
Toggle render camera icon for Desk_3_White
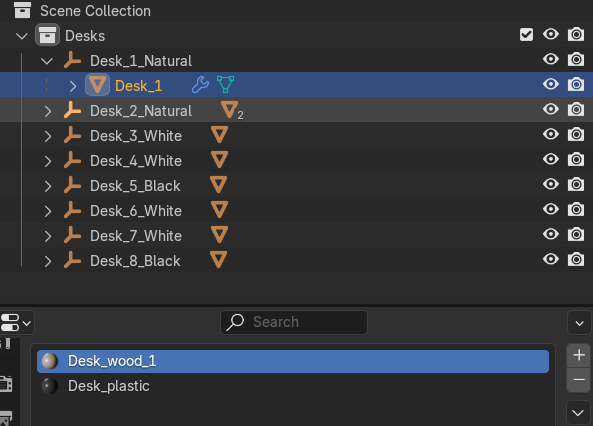pyautogui.click(x=576, y=134)
